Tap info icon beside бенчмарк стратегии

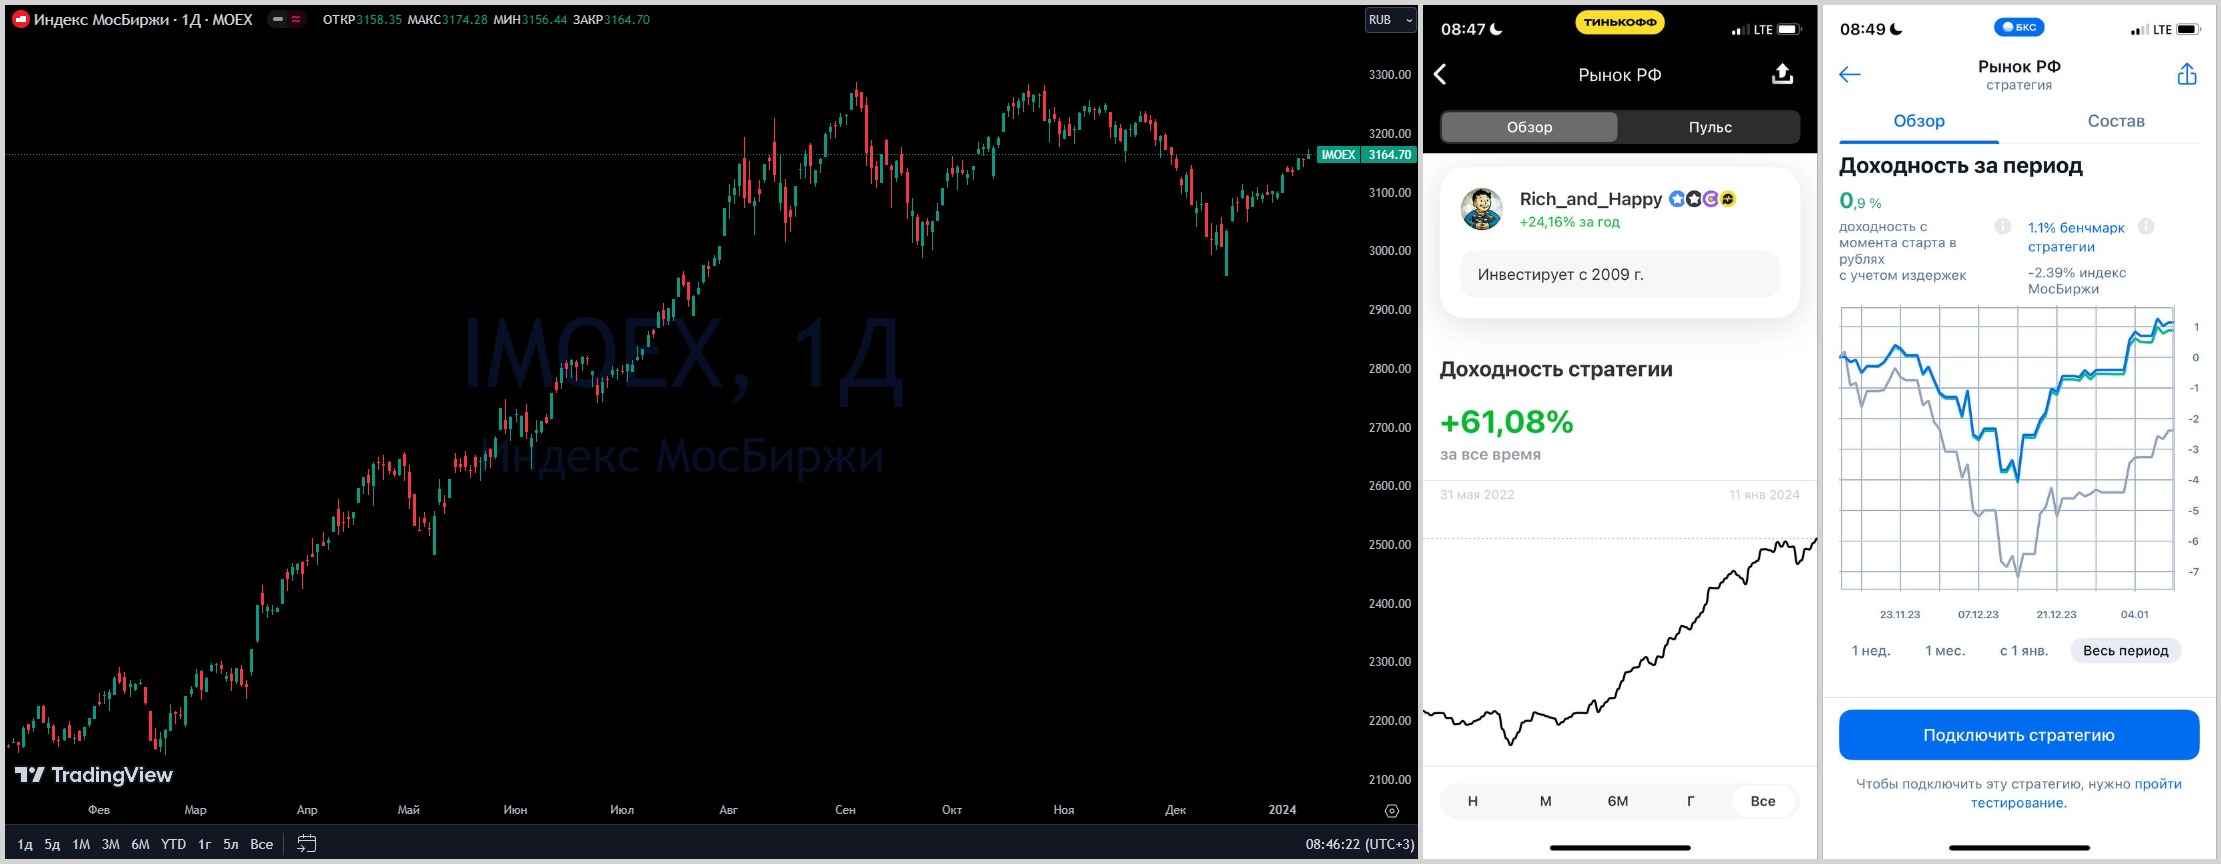click(x=2145, y=226)
